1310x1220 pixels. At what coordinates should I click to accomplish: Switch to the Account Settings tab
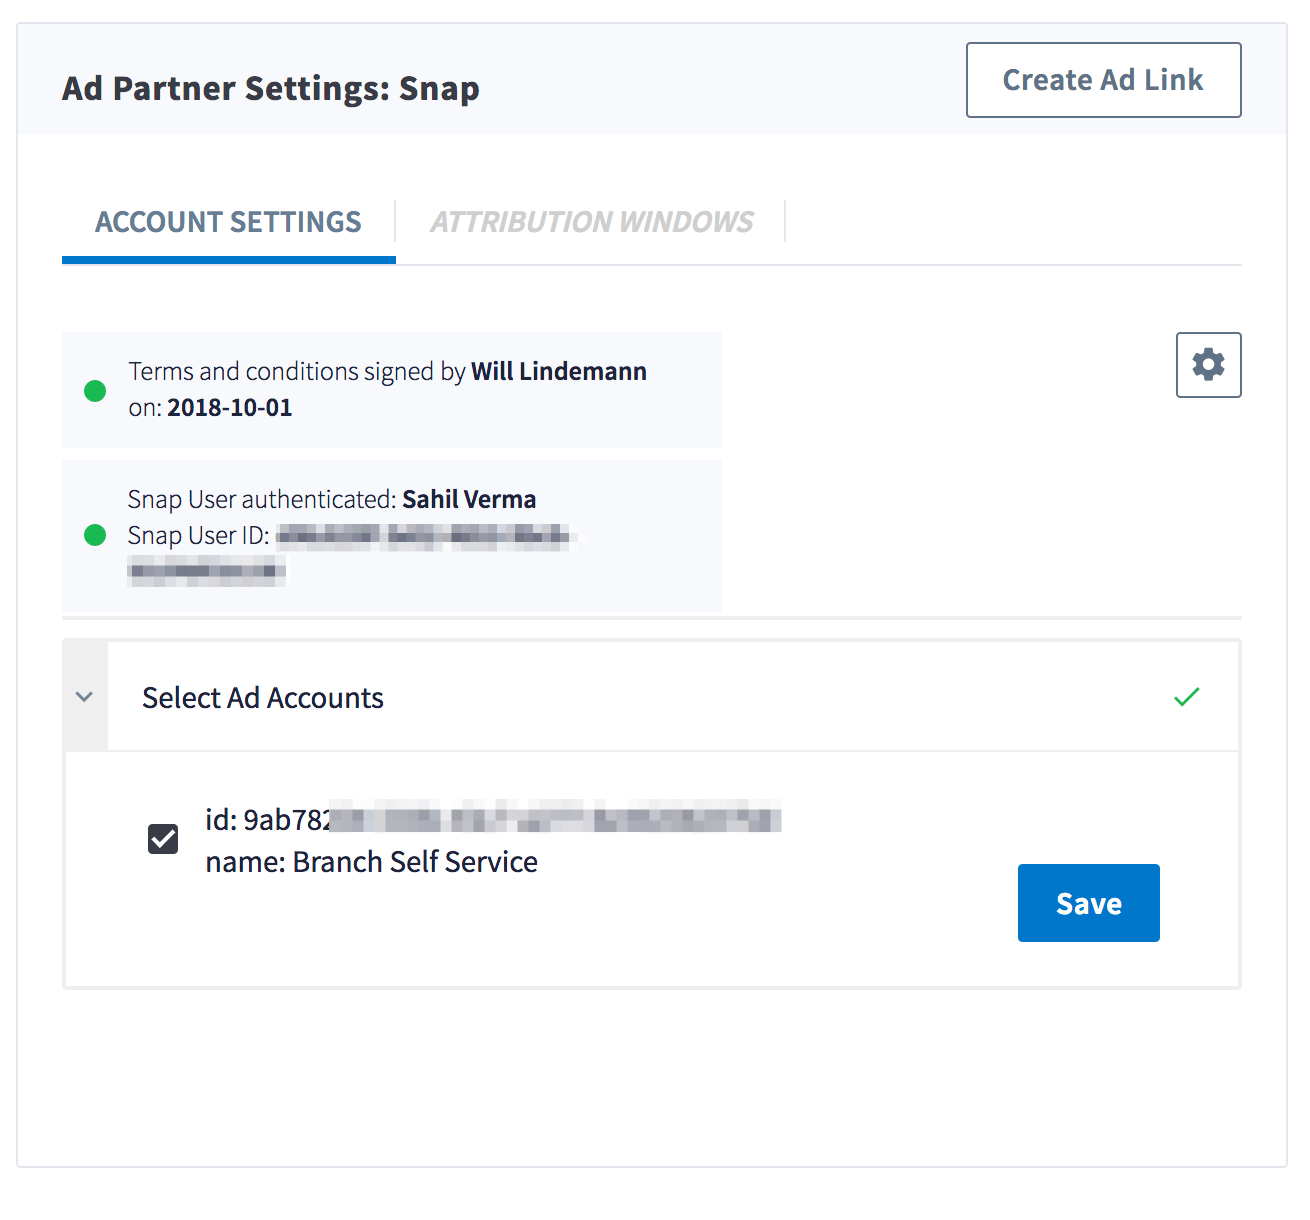(228, 222)
